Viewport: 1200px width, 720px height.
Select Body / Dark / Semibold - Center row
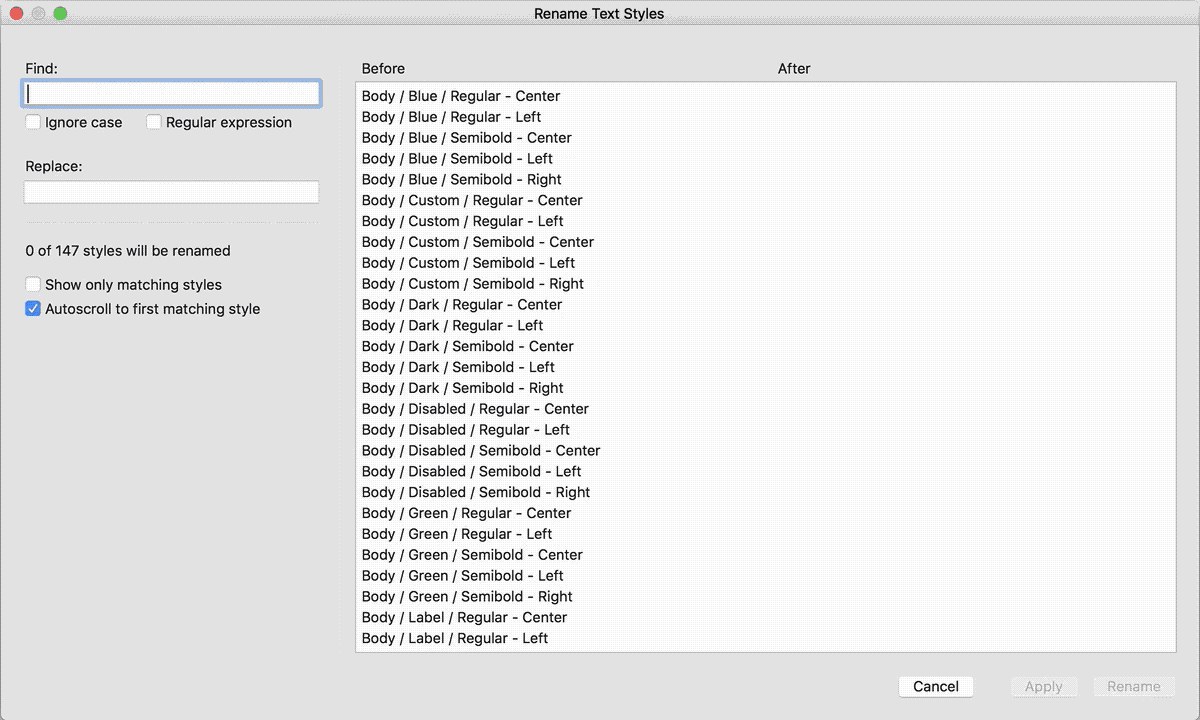pyautogui.click(x=766, y=347)
